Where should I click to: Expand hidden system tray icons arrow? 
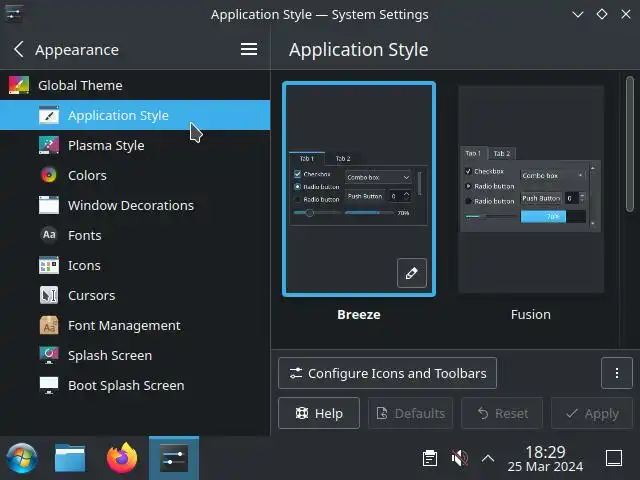tap(488, 458)
